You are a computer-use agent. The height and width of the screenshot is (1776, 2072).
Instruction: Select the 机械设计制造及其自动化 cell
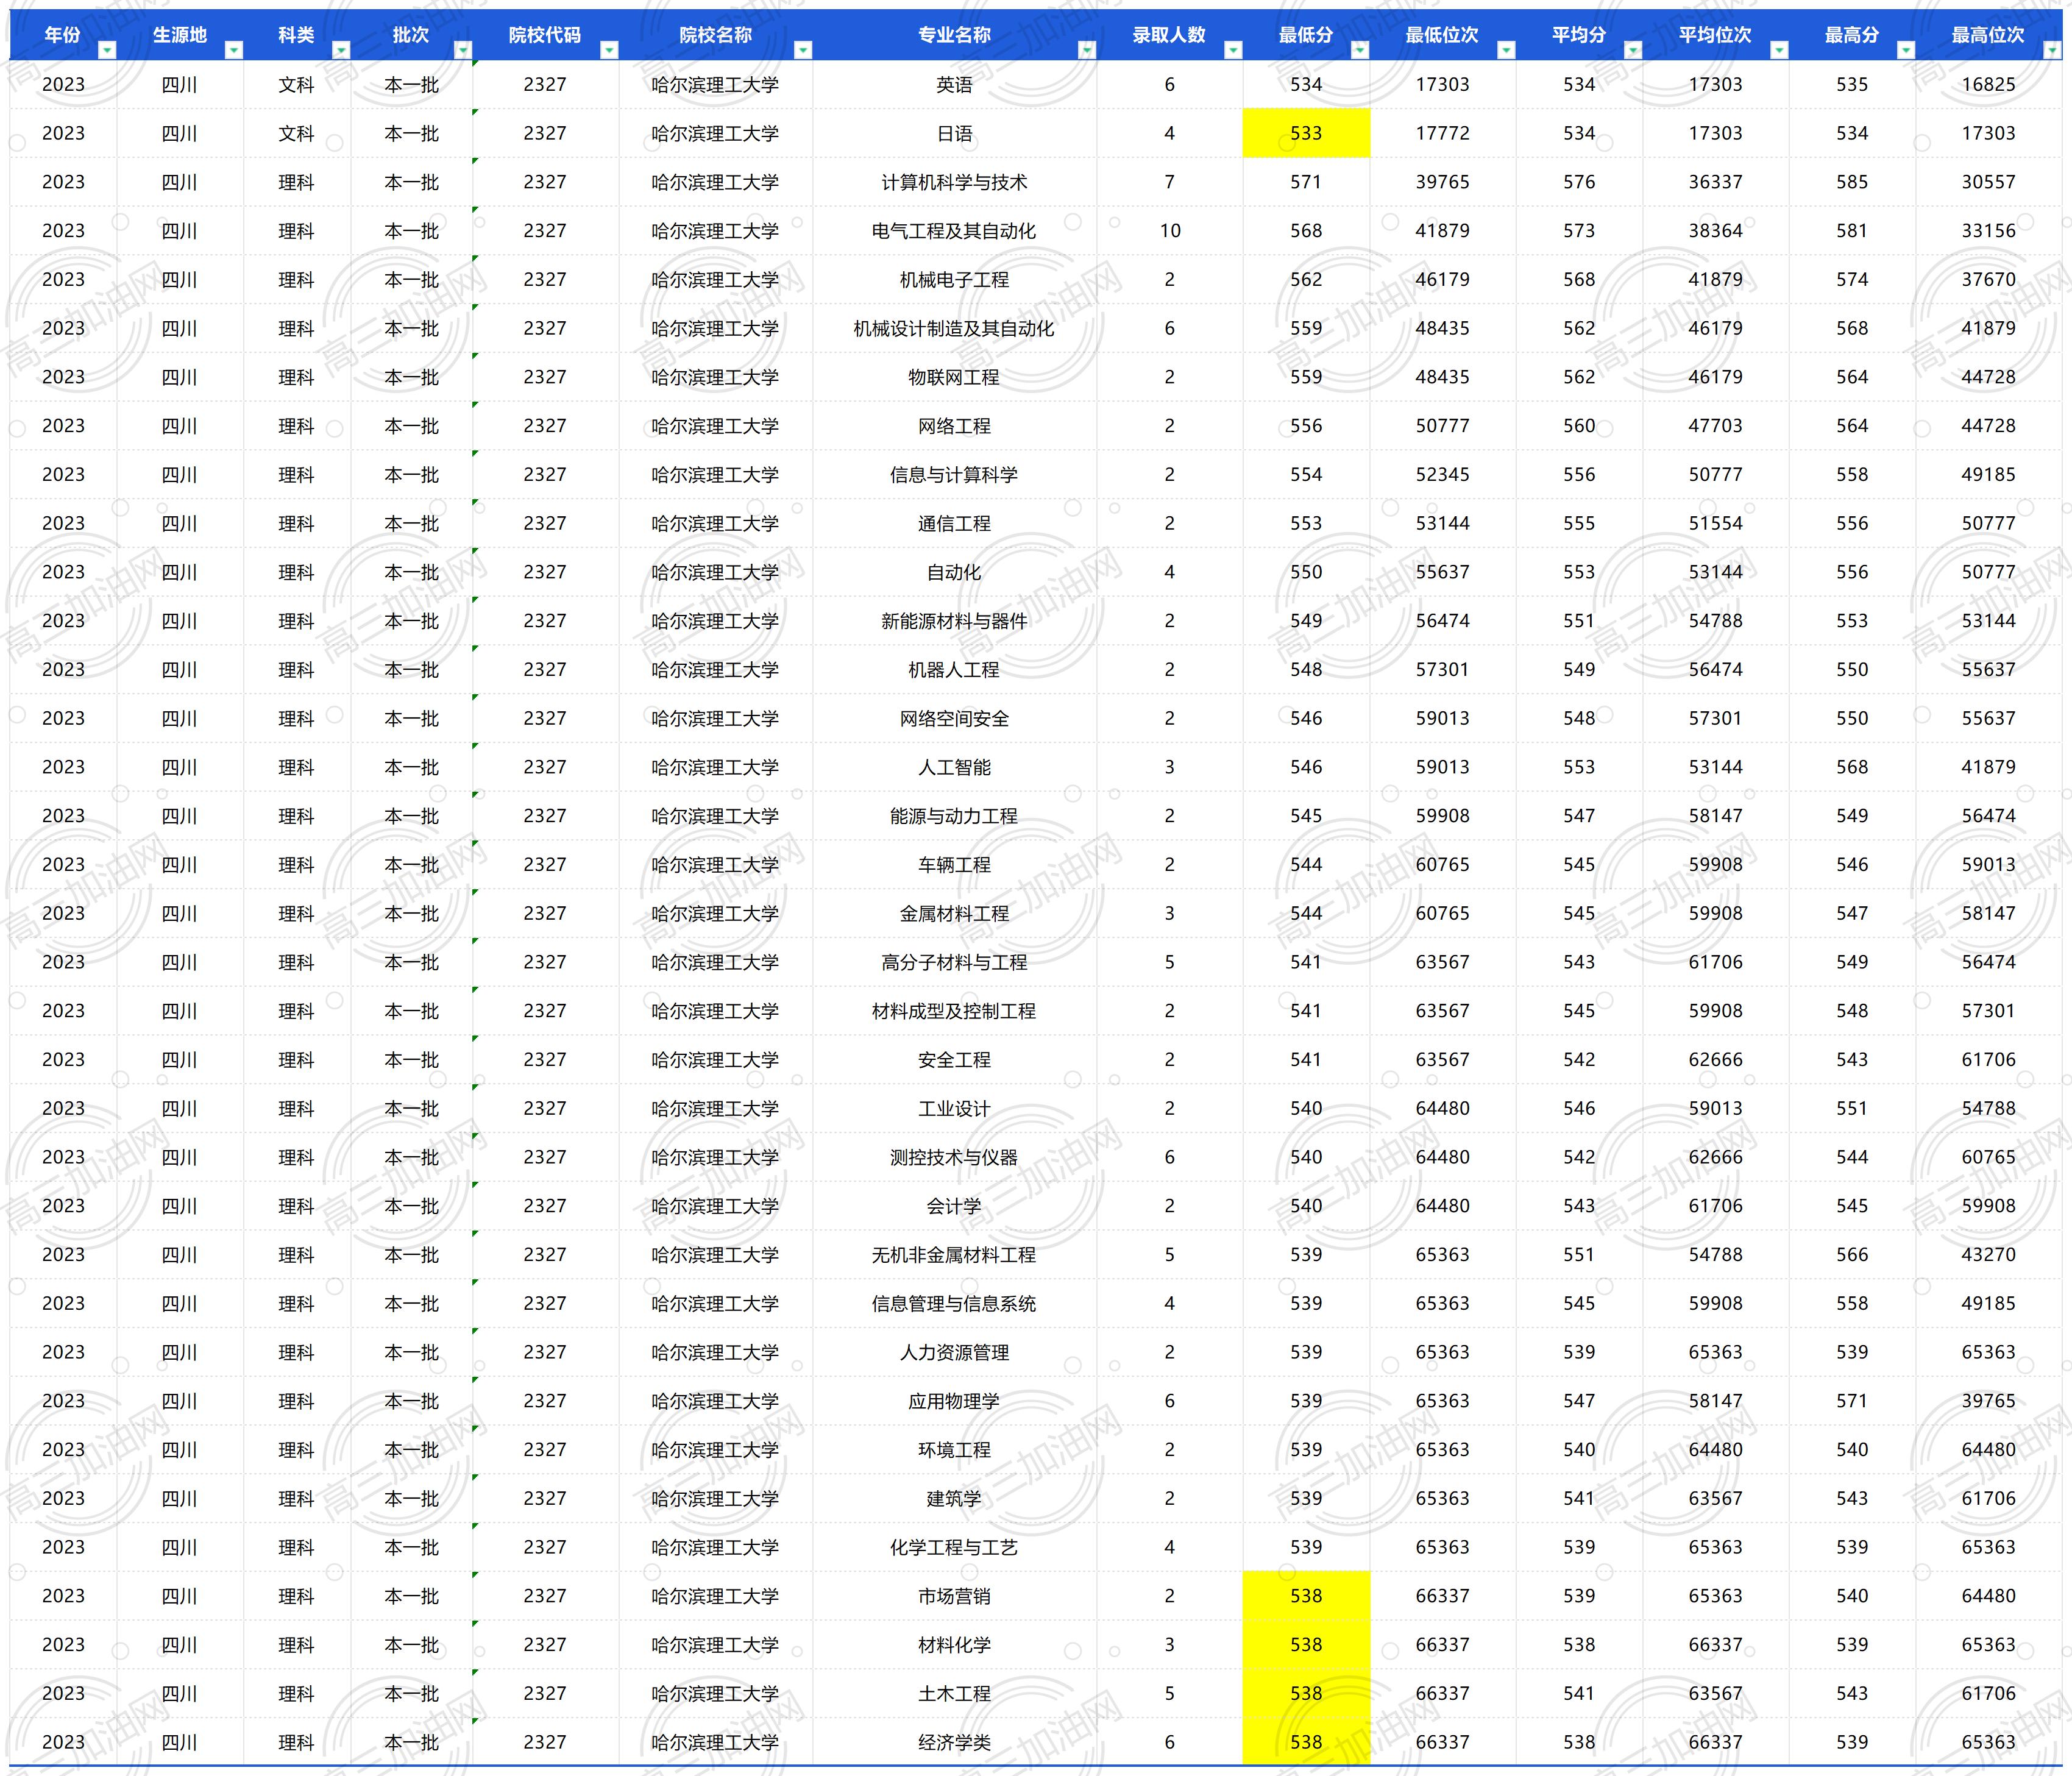tap(955, 328)
